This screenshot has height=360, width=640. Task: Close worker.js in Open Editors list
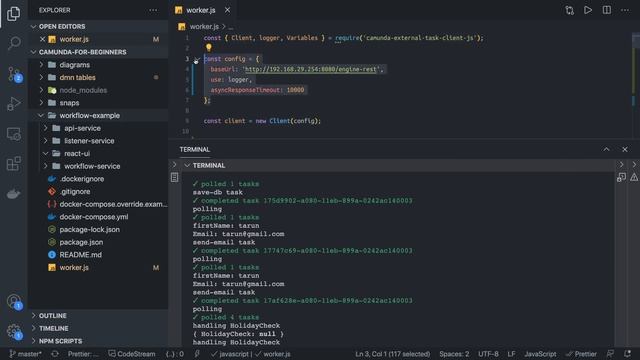pos(42,39)
